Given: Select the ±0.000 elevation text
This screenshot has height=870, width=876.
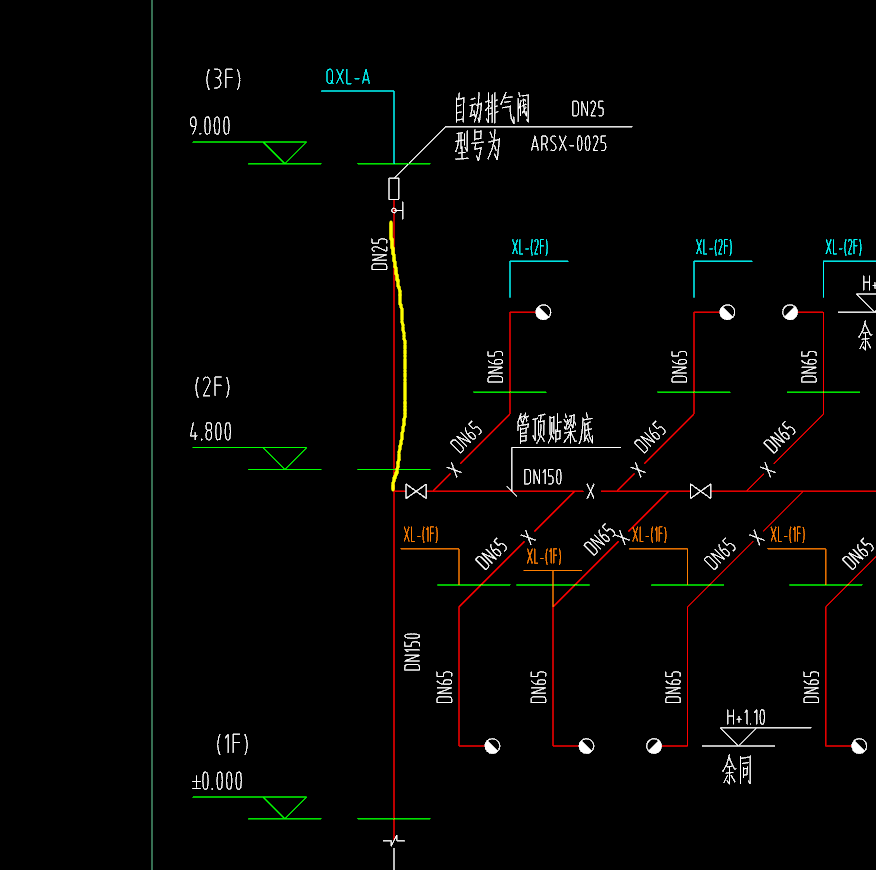Looking at the screenshot, I should 217,781.
